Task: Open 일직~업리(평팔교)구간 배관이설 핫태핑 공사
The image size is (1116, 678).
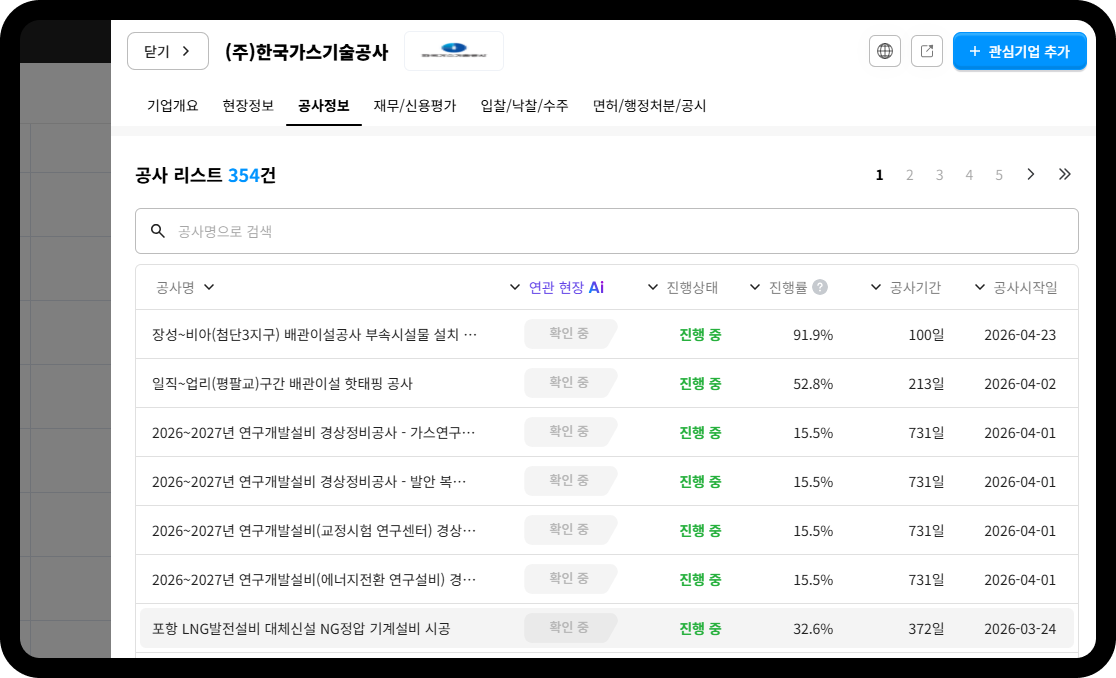Action: pyautogui.click(x=606, y=383)
